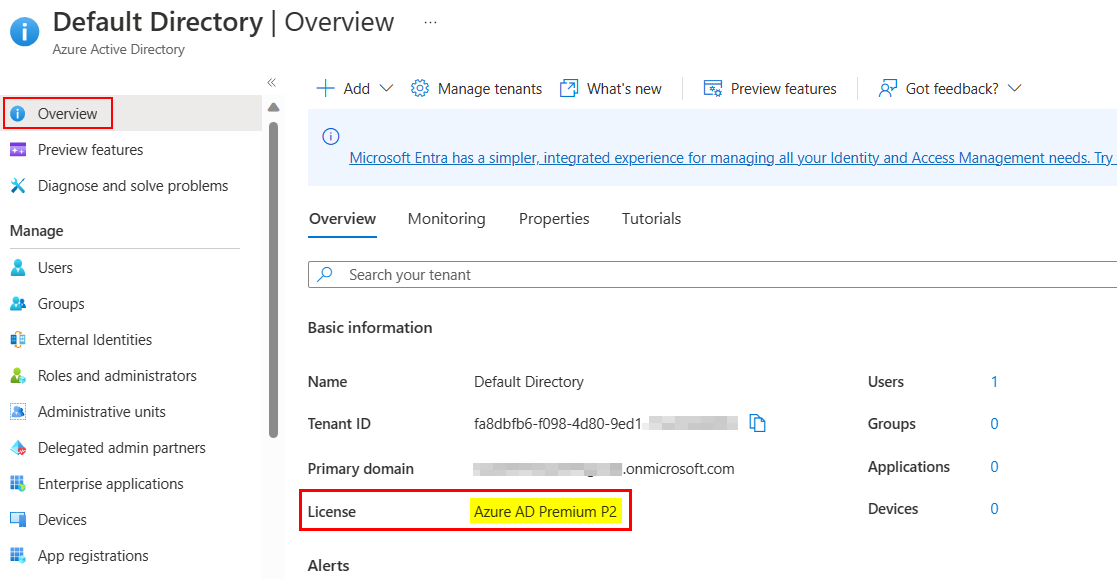Click the Add toolbar button label
Image resolution: width=1117 pixels, height=579 pixels.
[356, 89]
